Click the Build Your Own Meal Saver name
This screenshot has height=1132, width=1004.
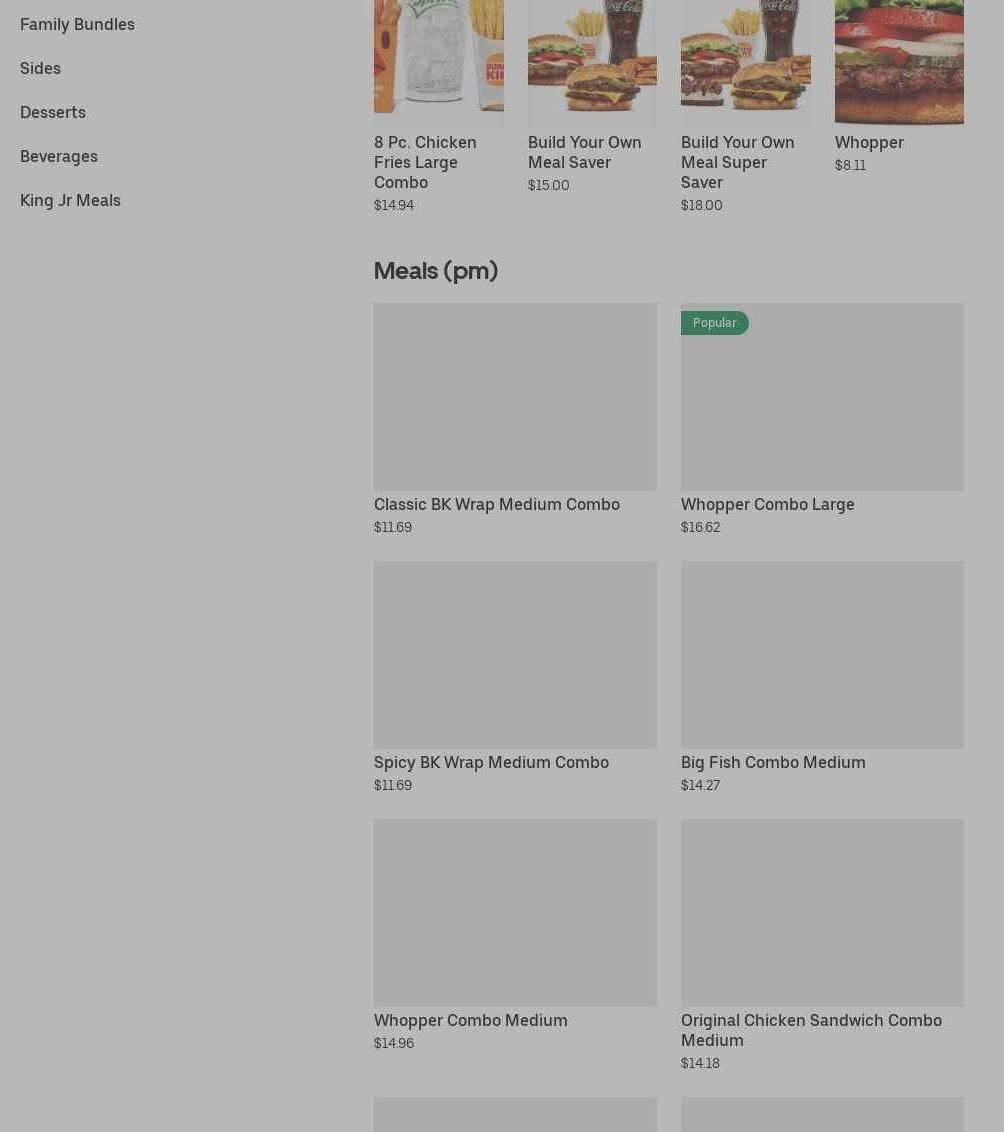[x=584, y=152]
